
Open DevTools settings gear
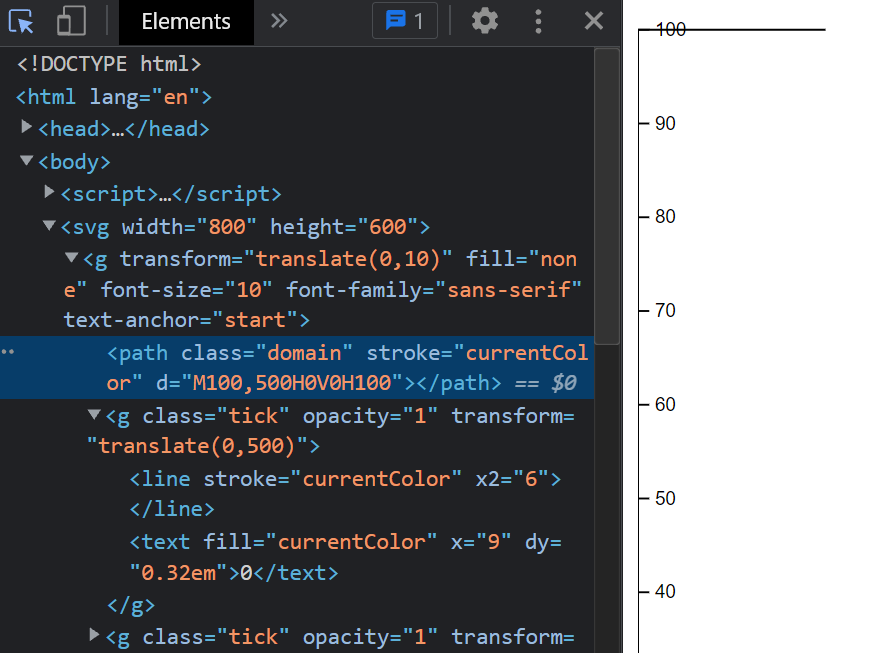pos(485,21)
